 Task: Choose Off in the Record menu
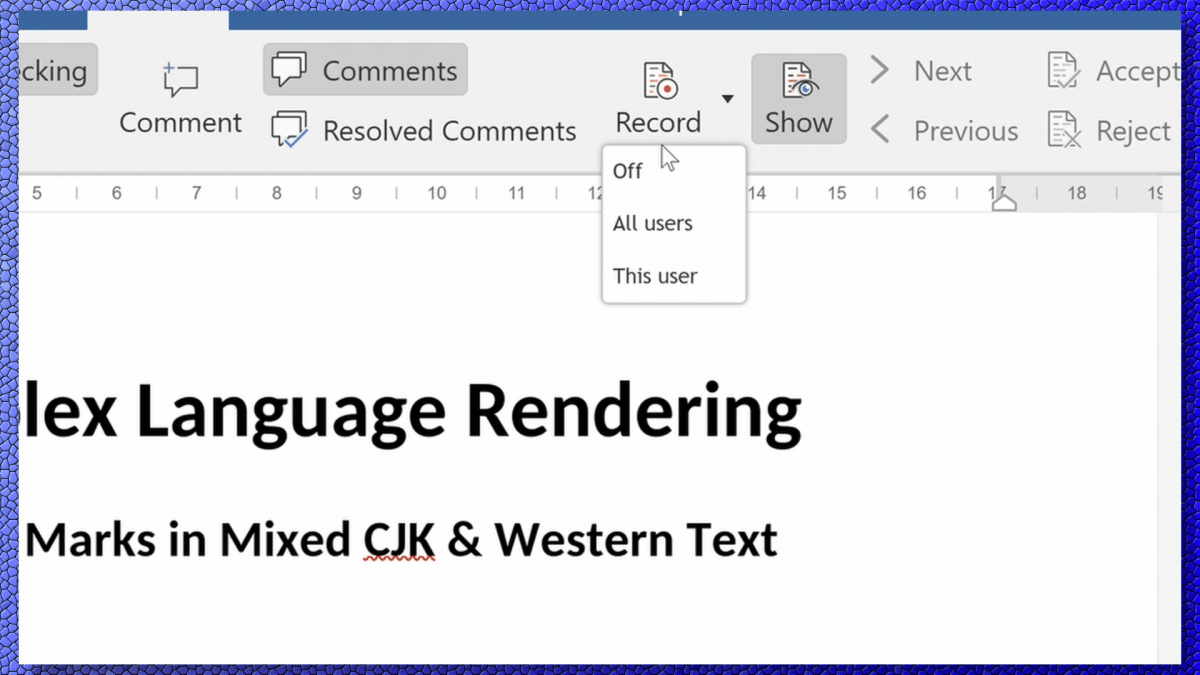628,171
